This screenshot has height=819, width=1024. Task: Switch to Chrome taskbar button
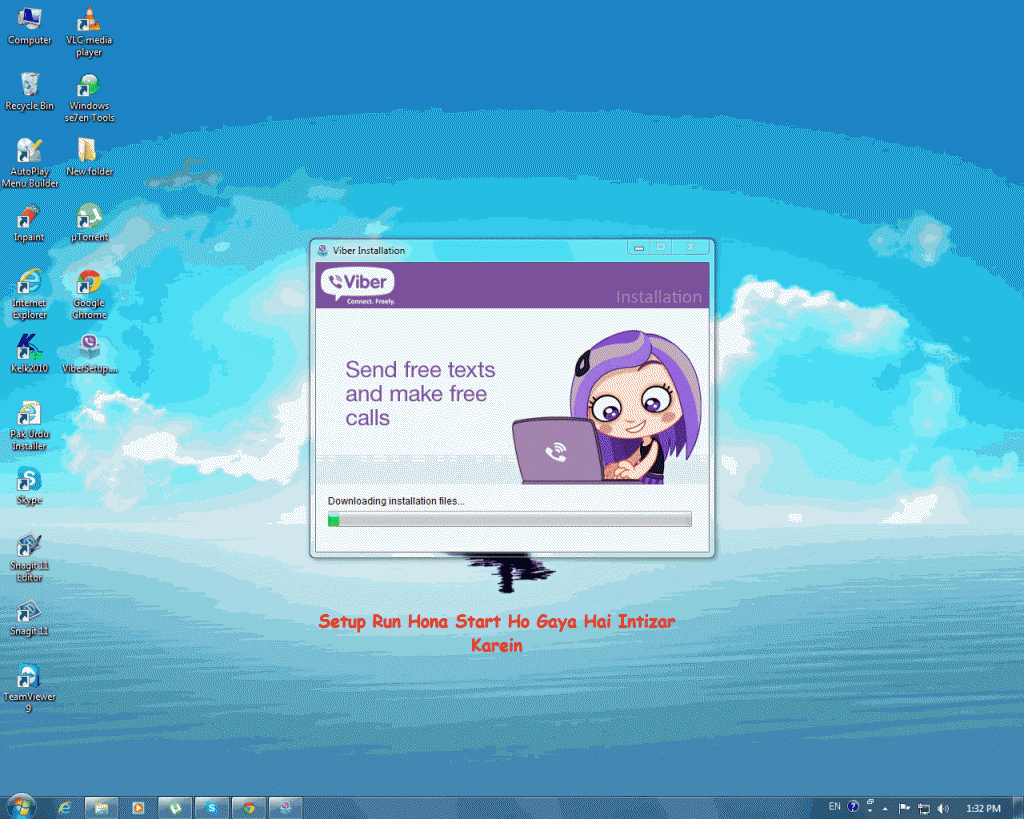(249, 808)
